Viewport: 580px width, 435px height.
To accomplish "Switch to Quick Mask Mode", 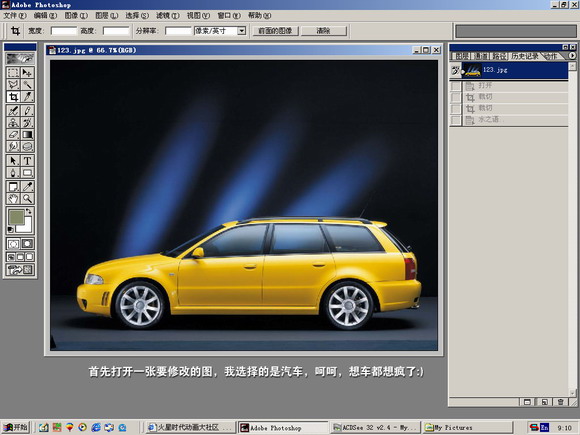I will pyautogui.click(x=27, y=244).
